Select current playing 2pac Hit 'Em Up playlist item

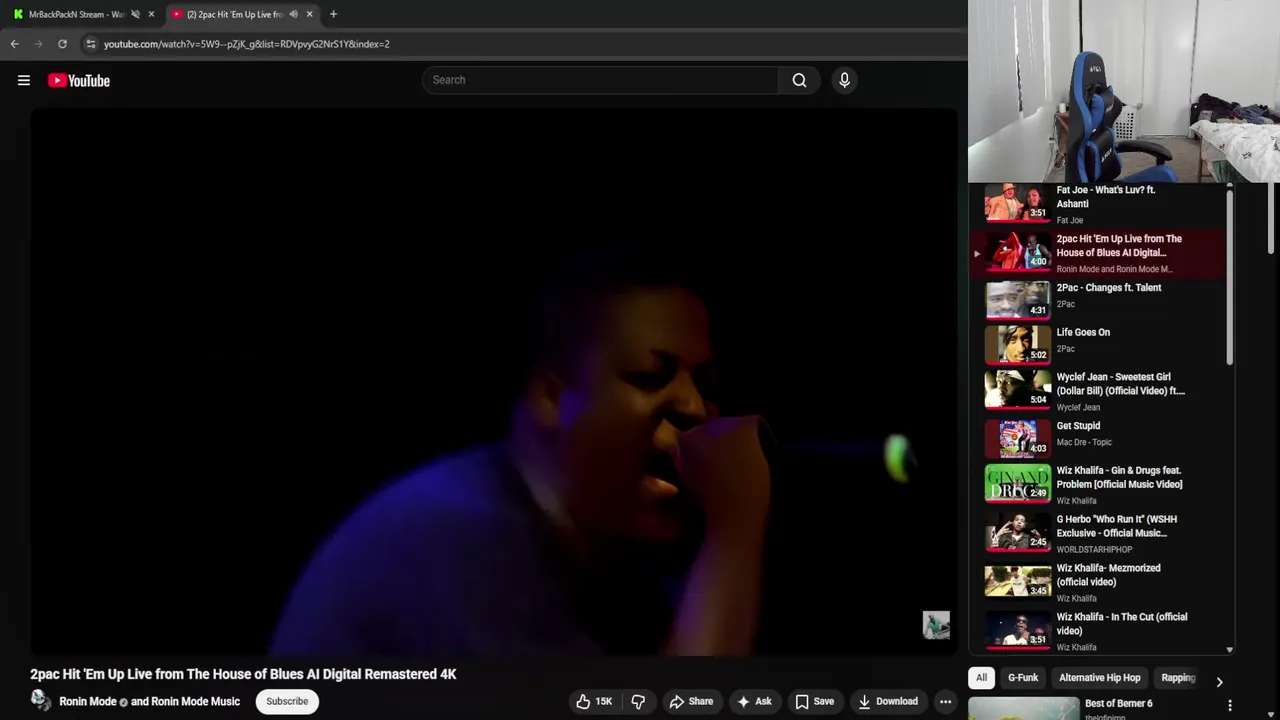pos(1097,253)
